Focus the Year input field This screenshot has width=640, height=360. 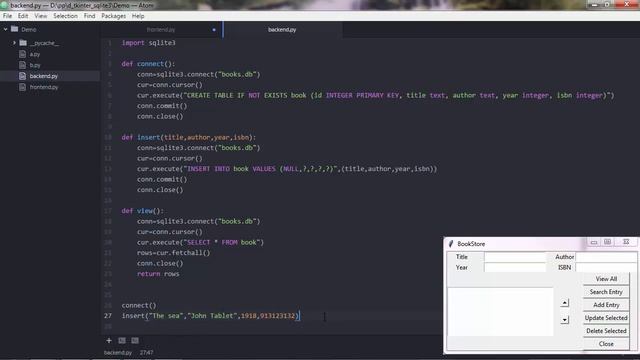[515, 267]
